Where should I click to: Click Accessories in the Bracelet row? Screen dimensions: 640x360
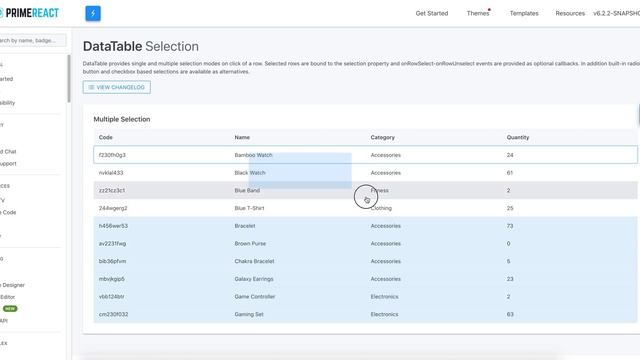(386, 226)
